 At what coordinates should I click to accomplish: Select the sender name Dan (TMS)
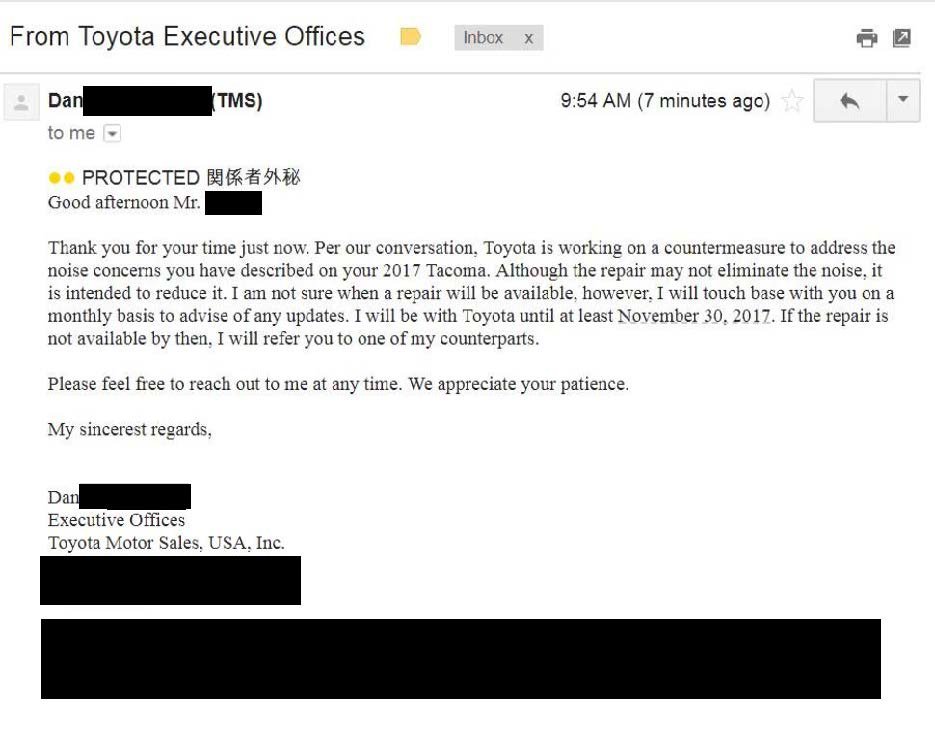pos(155,100)
